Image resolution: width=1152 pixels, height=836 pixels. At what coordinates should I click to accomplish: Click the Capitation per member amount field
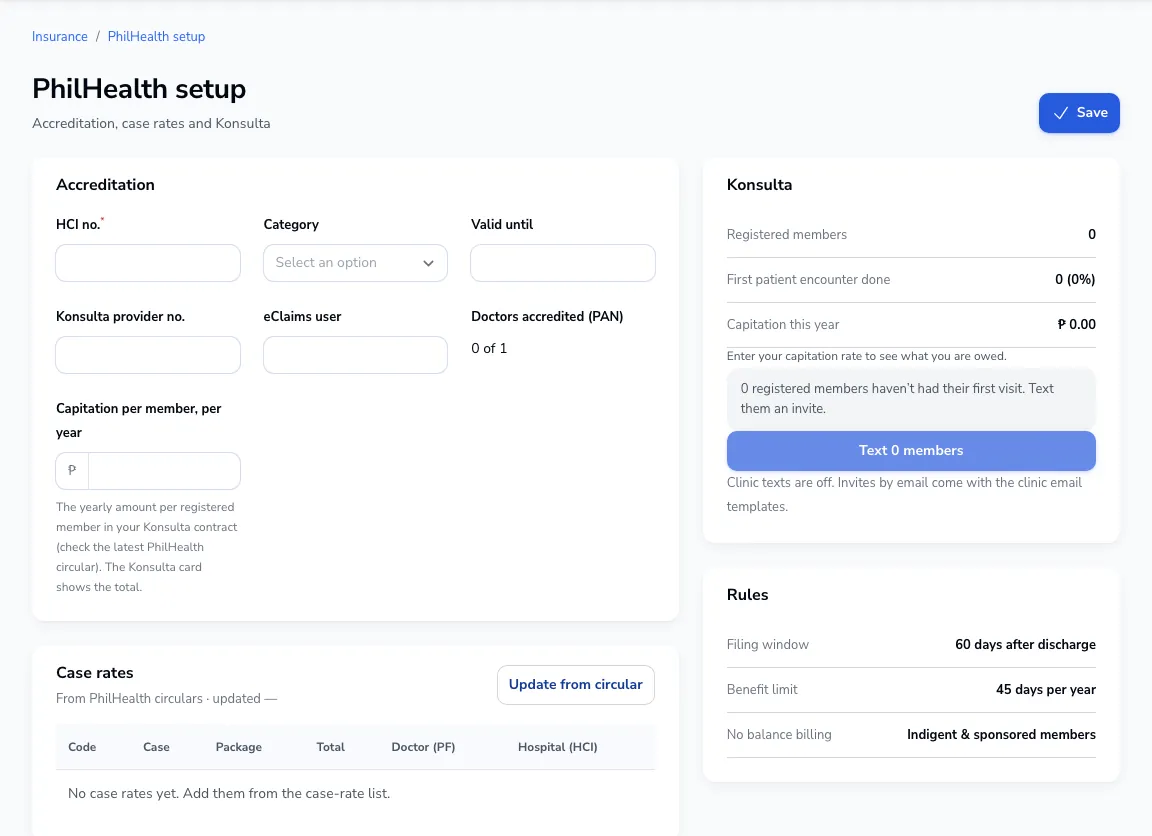pos(164,471)
